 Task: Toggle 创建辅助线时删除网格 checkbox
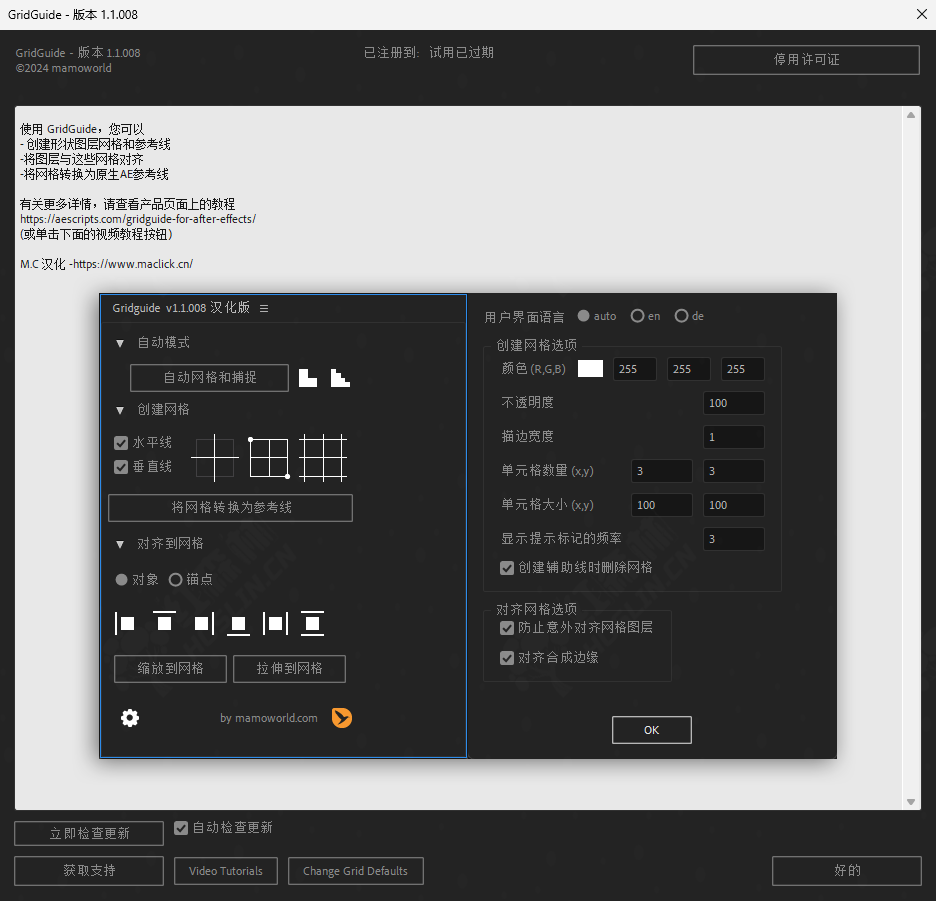507,568
